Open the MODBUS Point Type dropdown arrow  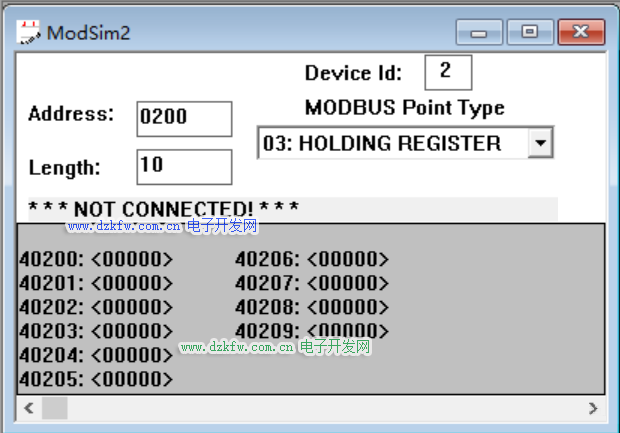[x=540, y=143]
